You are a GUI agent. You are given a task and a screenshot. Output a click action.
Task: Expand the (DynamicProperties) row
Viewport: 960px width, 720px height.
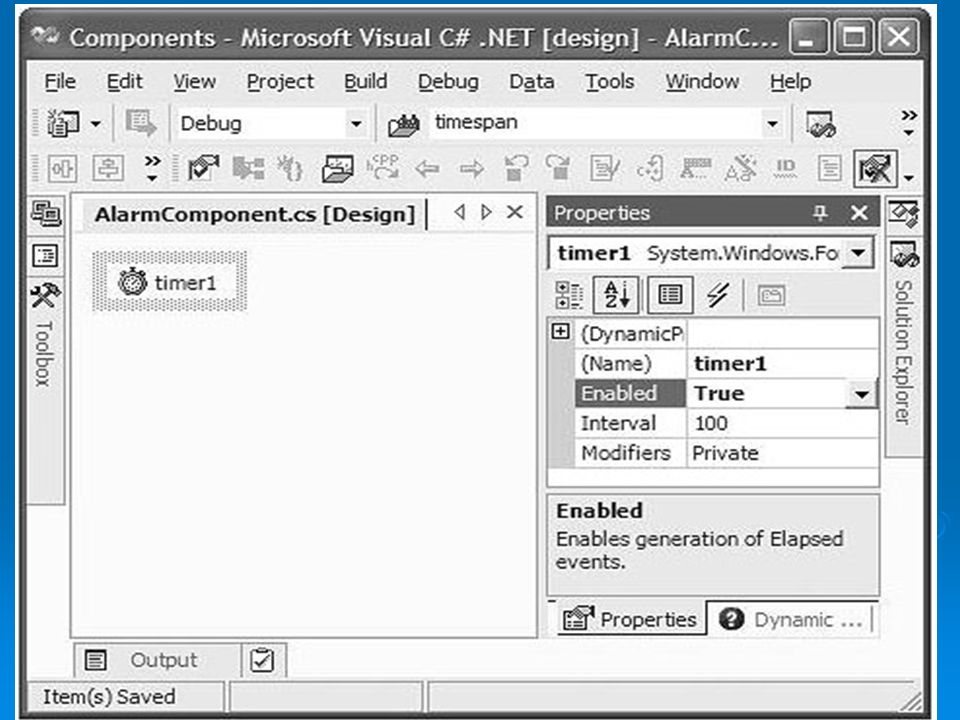[x=560, y=332]
